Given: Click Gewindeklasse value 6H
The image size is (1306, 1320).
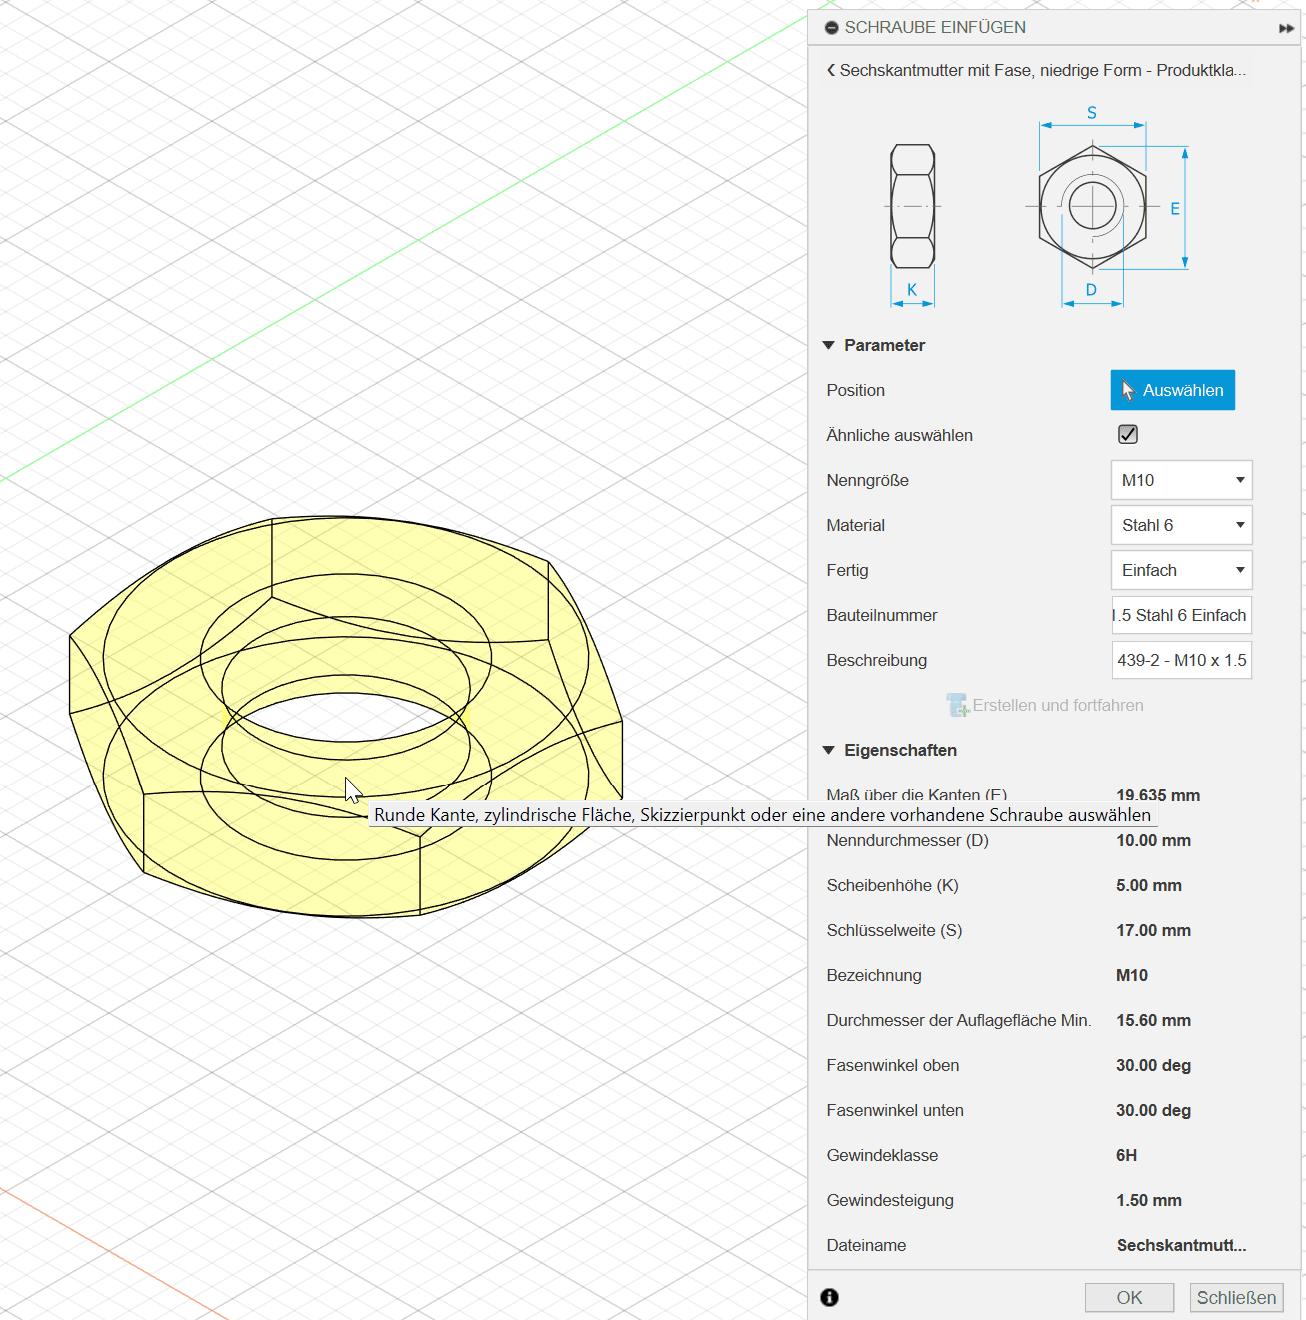Looking at the screenshot, I should 1126,1155.
